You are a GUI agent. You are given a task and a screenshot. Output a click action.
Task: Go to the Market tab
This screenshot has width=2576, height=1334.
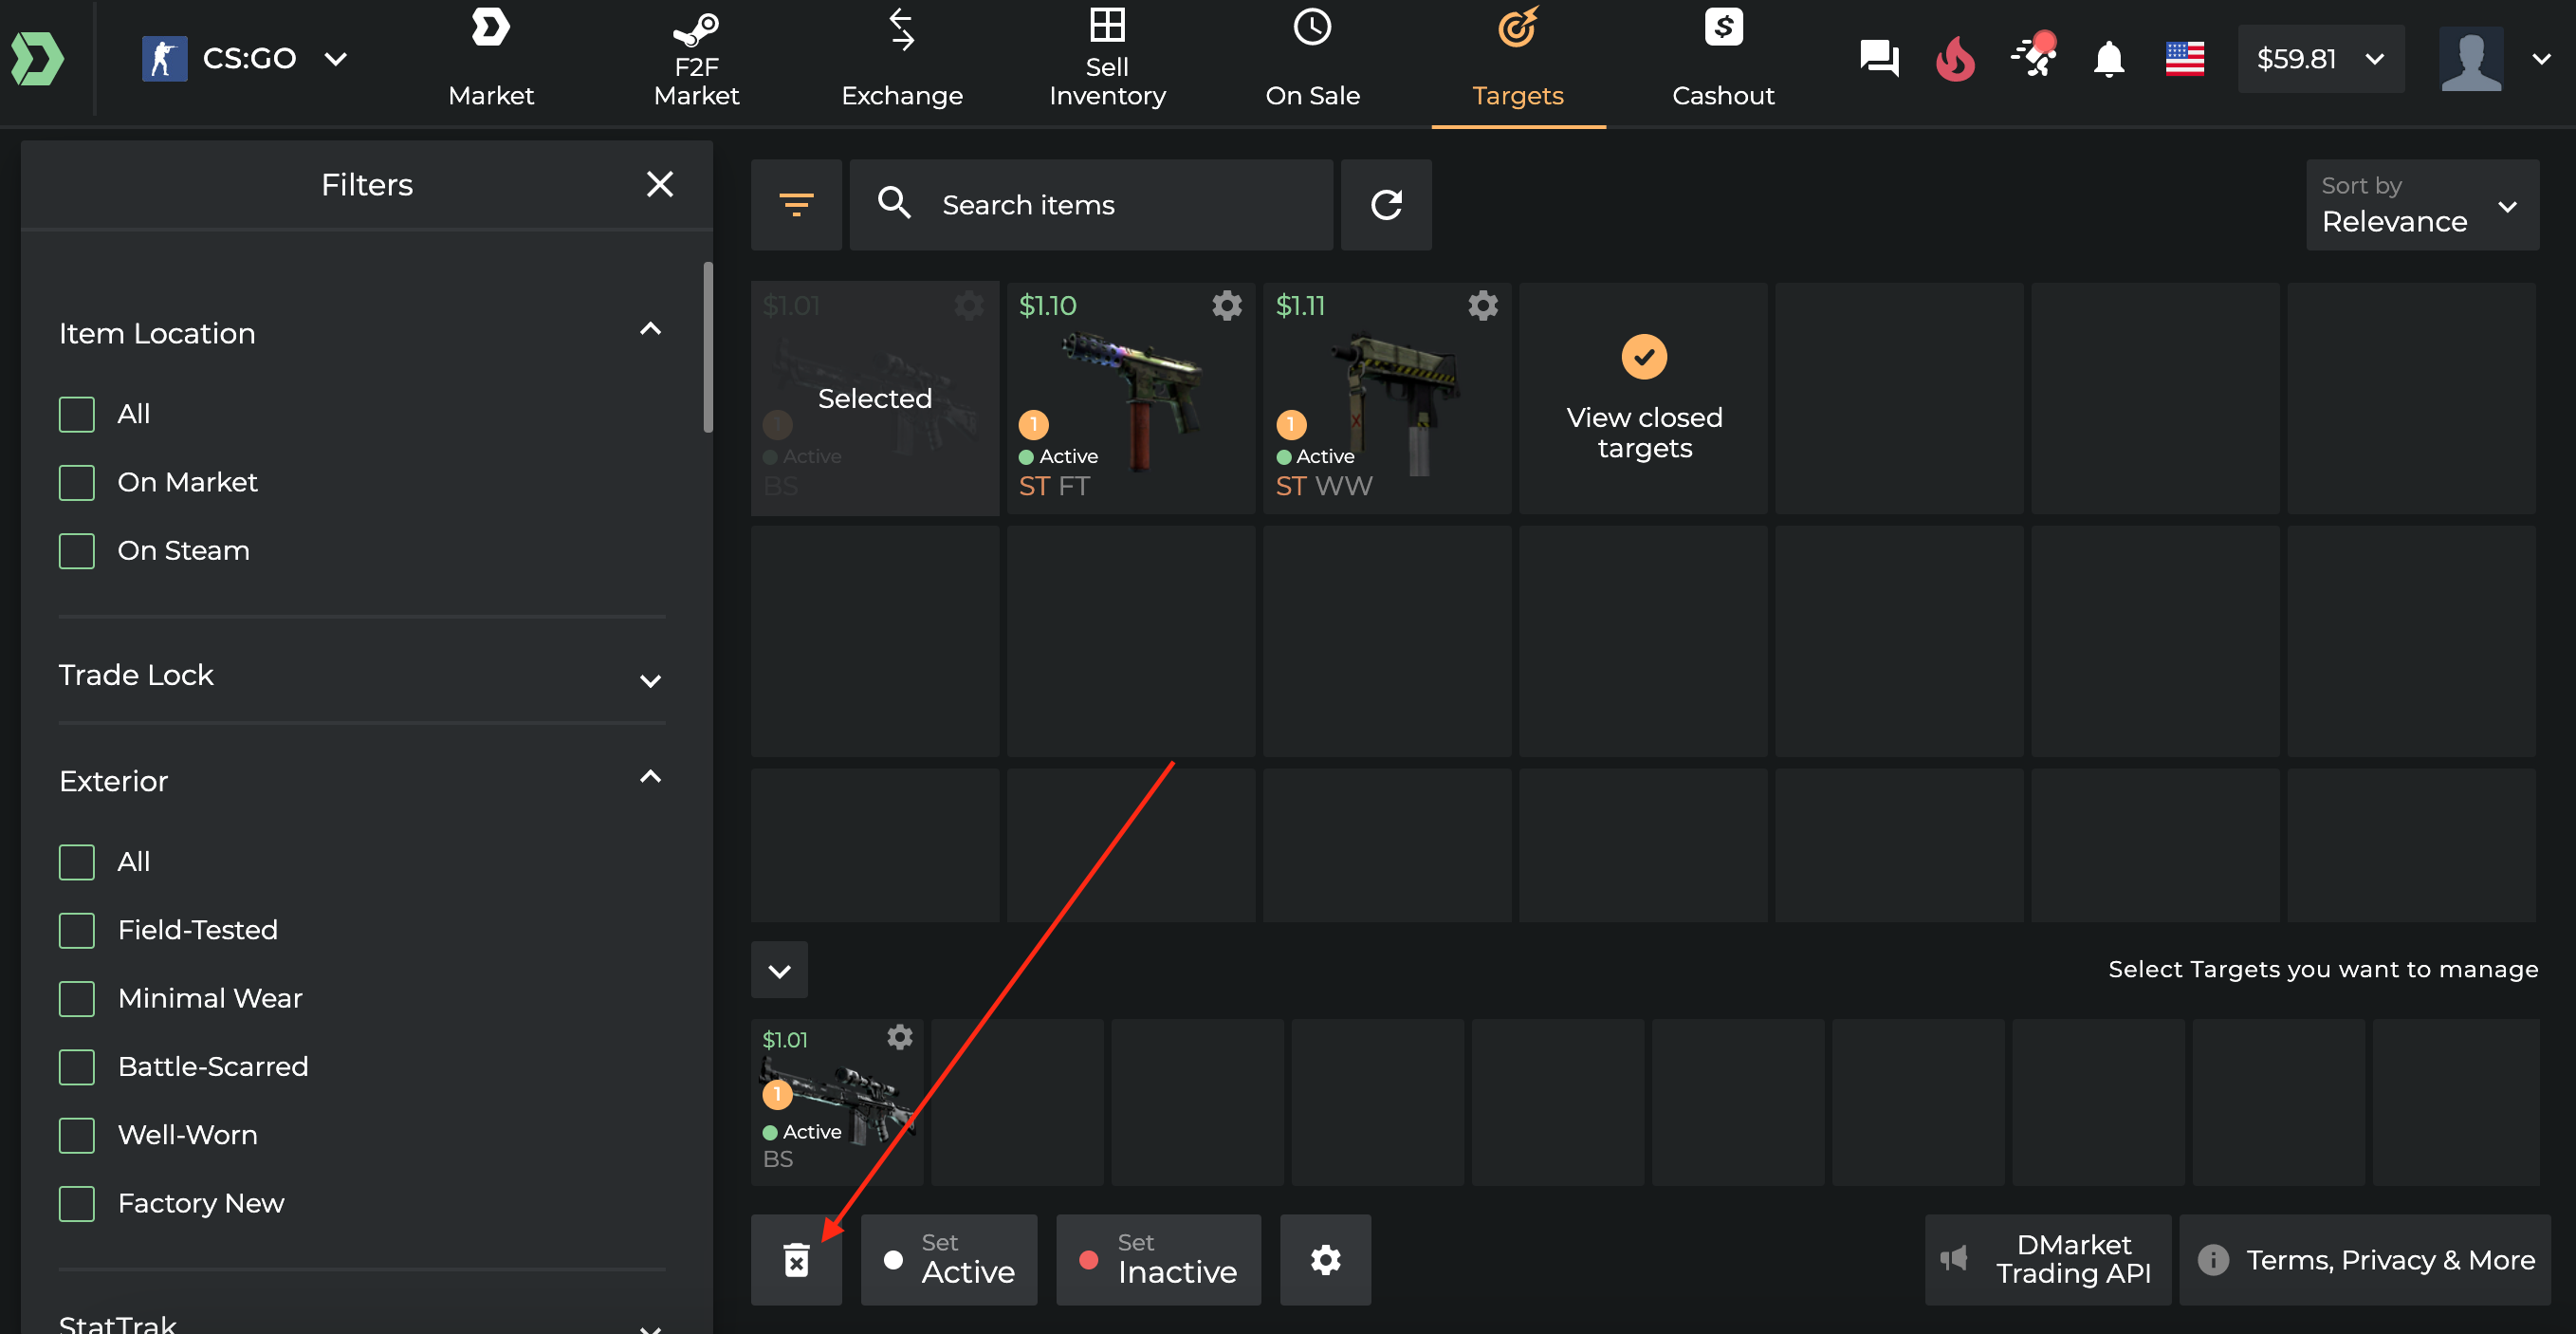coord(491,58)
